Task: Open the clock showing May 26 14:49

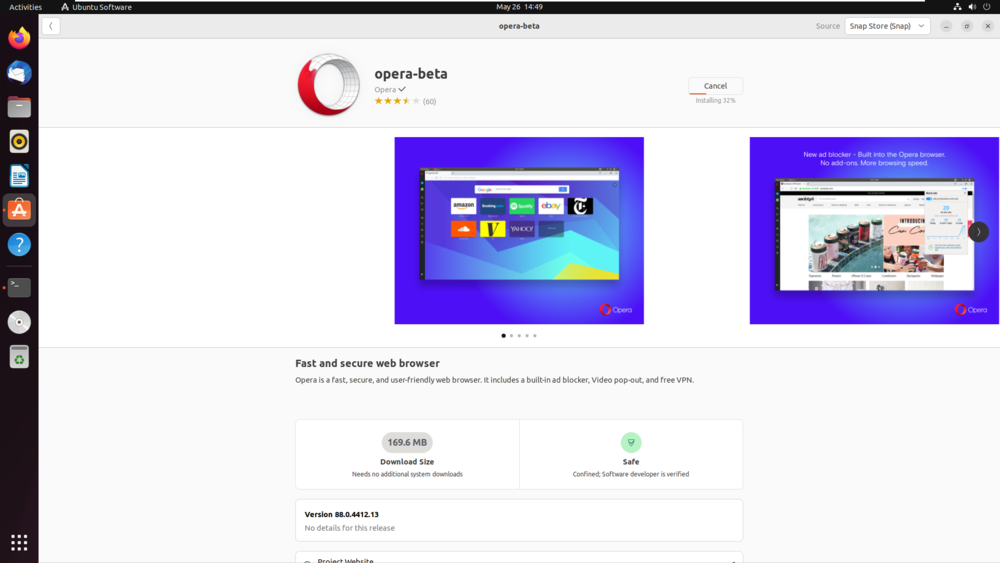Action: point(519,7)
